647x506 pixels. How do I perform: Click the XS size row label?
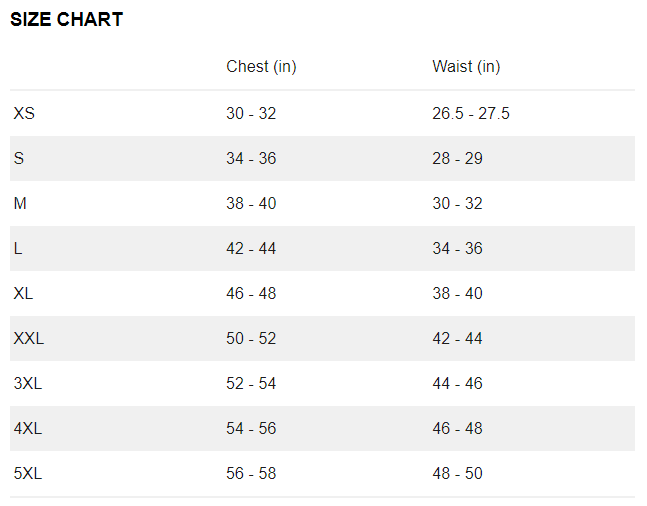pyautogui.click(x=24, y=113)
